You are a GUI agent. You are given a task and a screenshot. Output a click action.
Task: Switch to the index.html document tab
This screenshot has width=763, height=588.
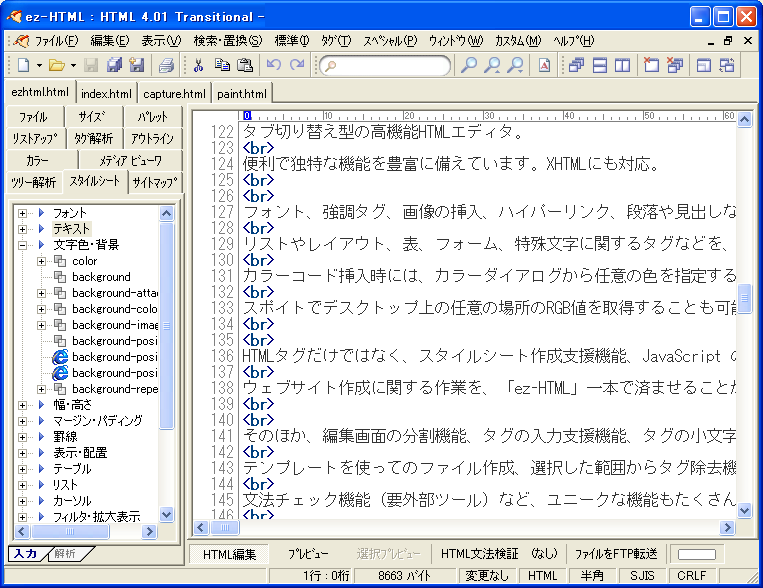106,93
